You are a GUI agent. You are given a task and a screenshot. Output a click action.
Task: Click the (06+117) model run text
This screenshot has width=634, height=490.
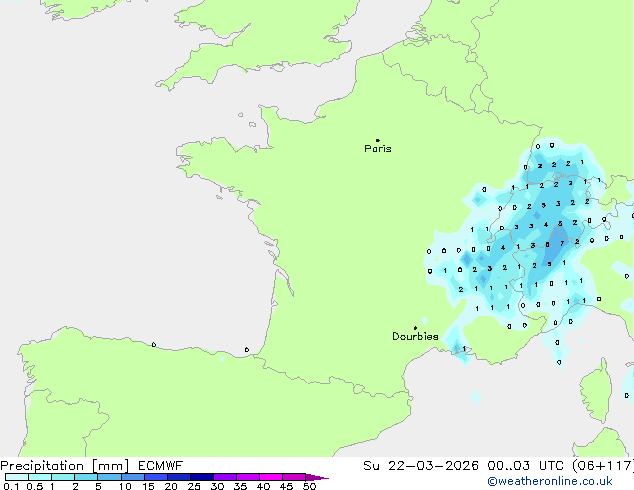[x=603, y=466]
